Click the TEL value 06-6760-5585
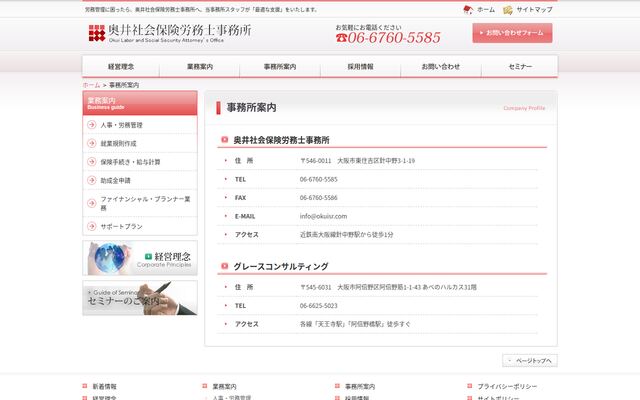Image resolution: width=640 pixels, height=400 pixels. coord(318,179)
